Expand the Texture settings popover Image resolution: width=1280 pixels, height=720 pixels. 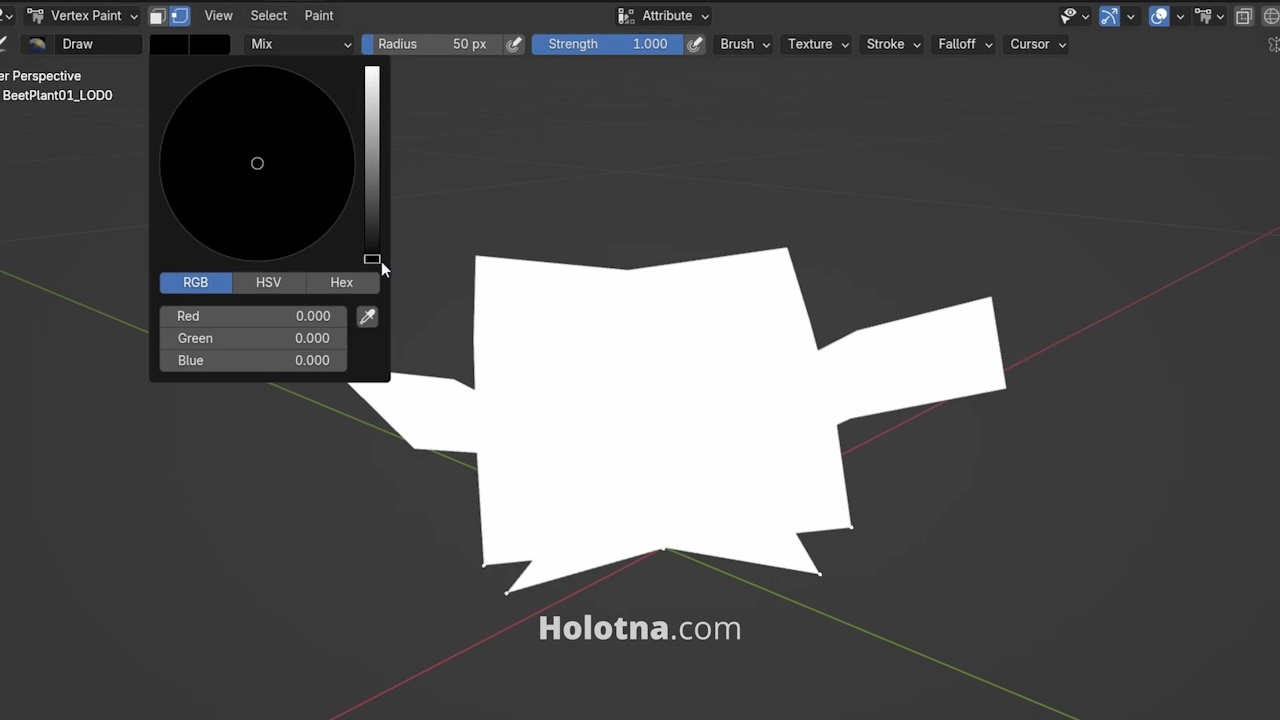coord(818,44)
